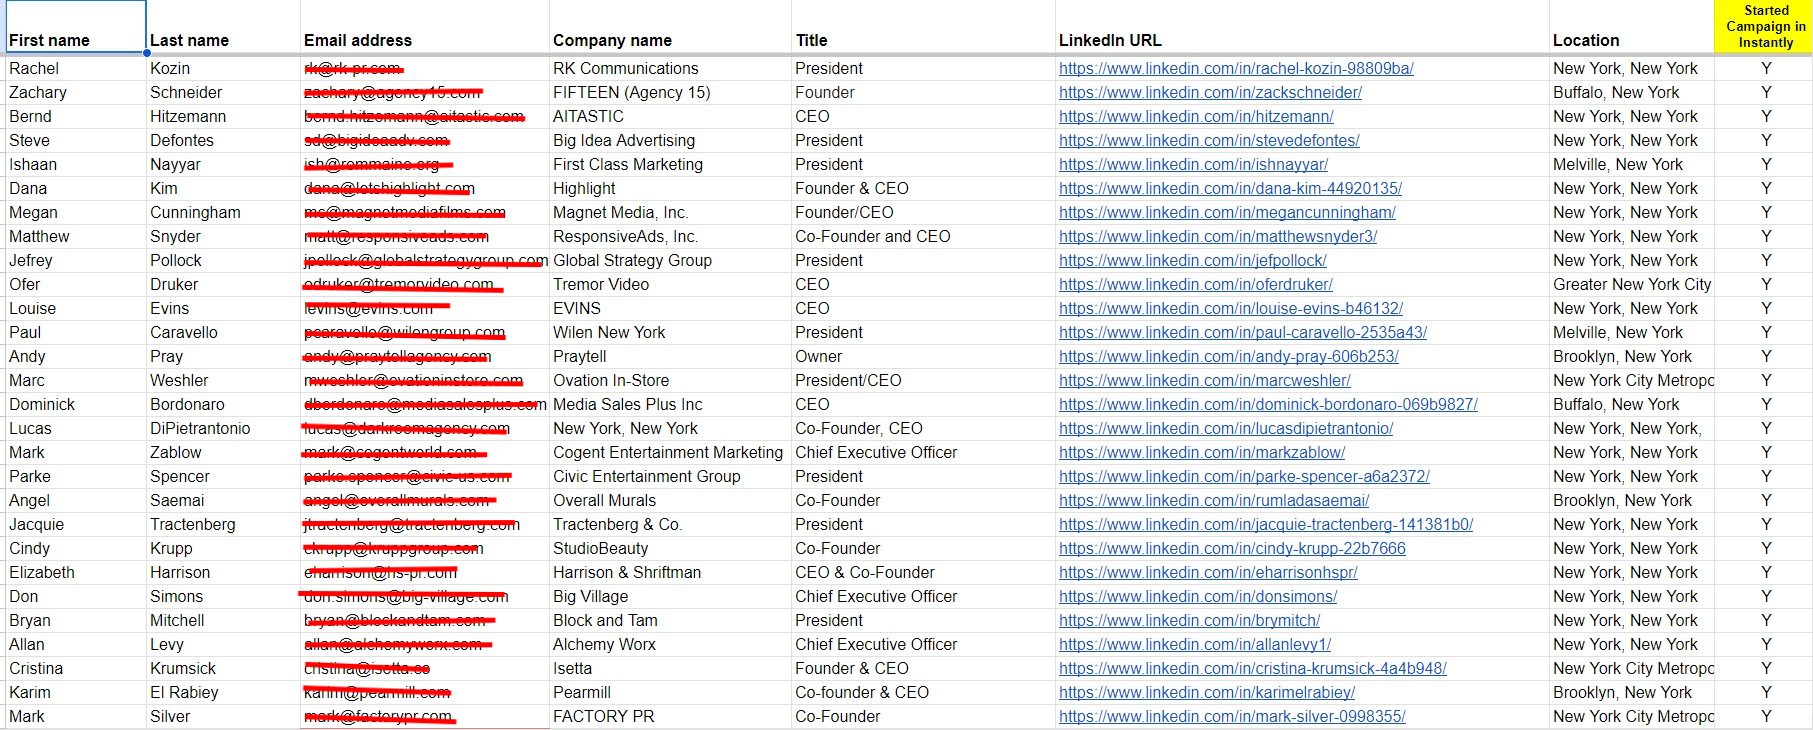Open Ofer Druker's LinkedIn link
Screen dimensions: 1813x730
pos(1195,285)
